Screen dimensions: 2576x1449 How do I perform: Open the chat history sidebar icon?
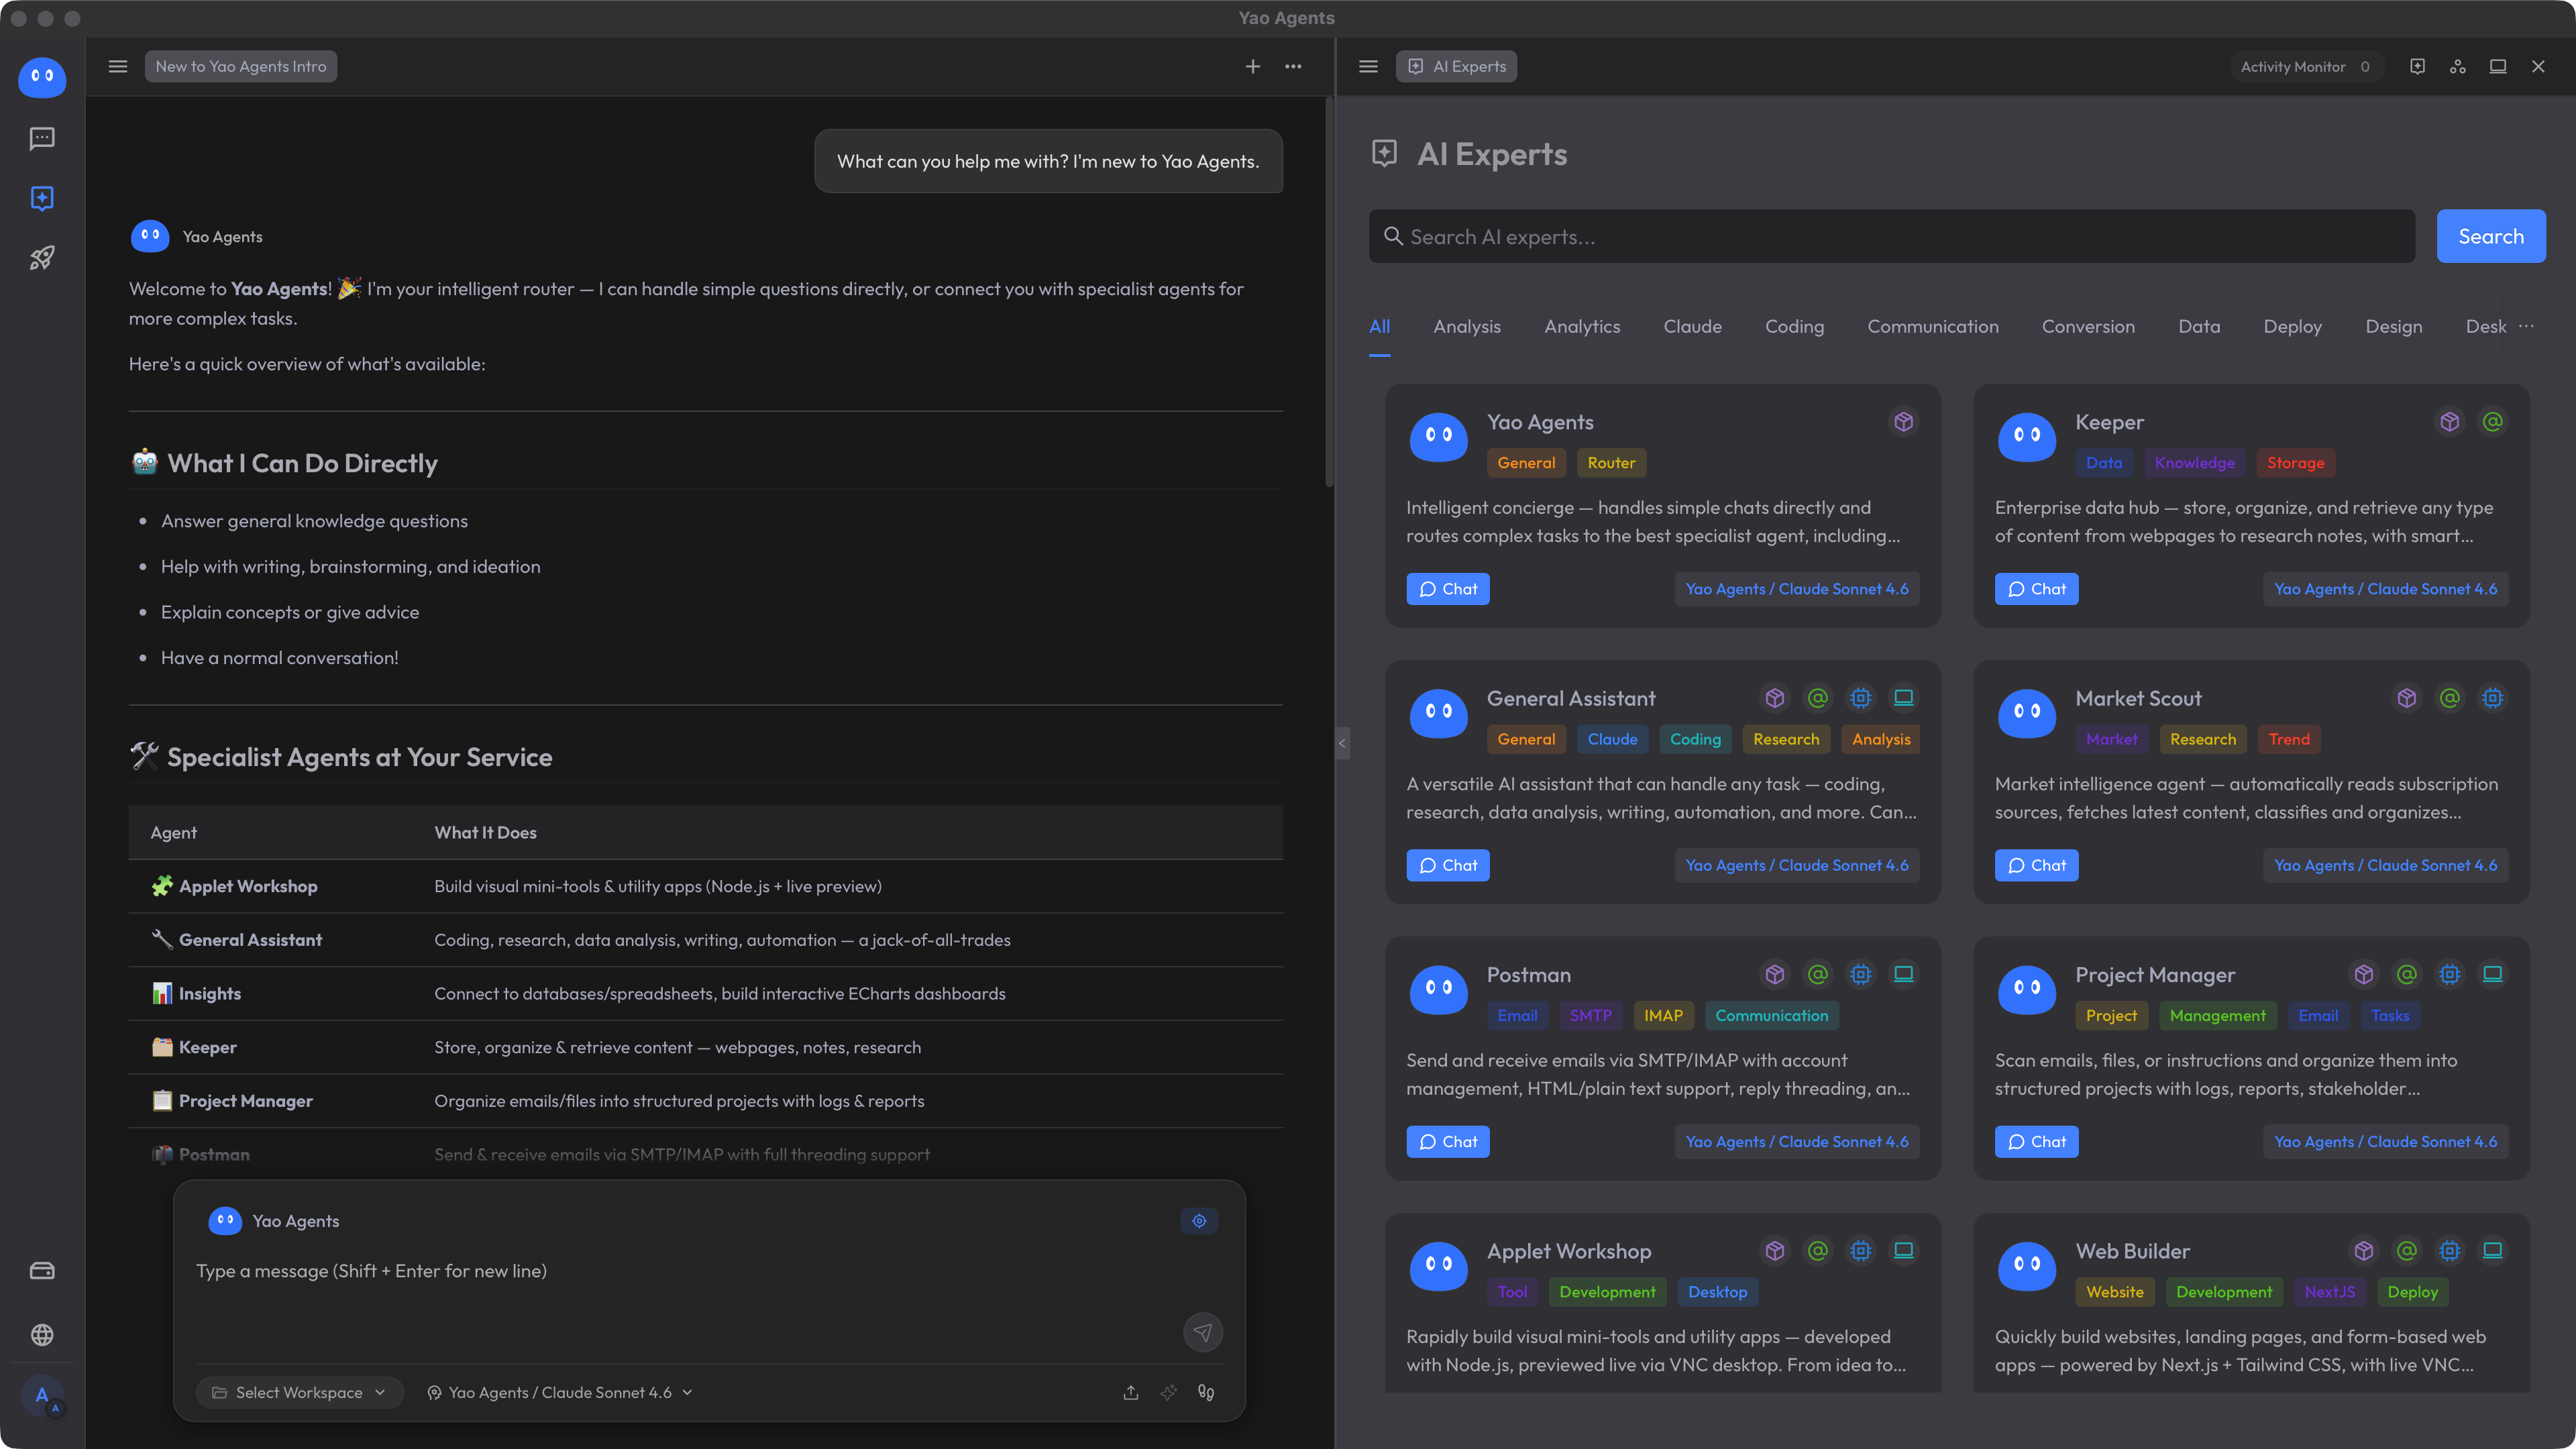coord(42,138)
